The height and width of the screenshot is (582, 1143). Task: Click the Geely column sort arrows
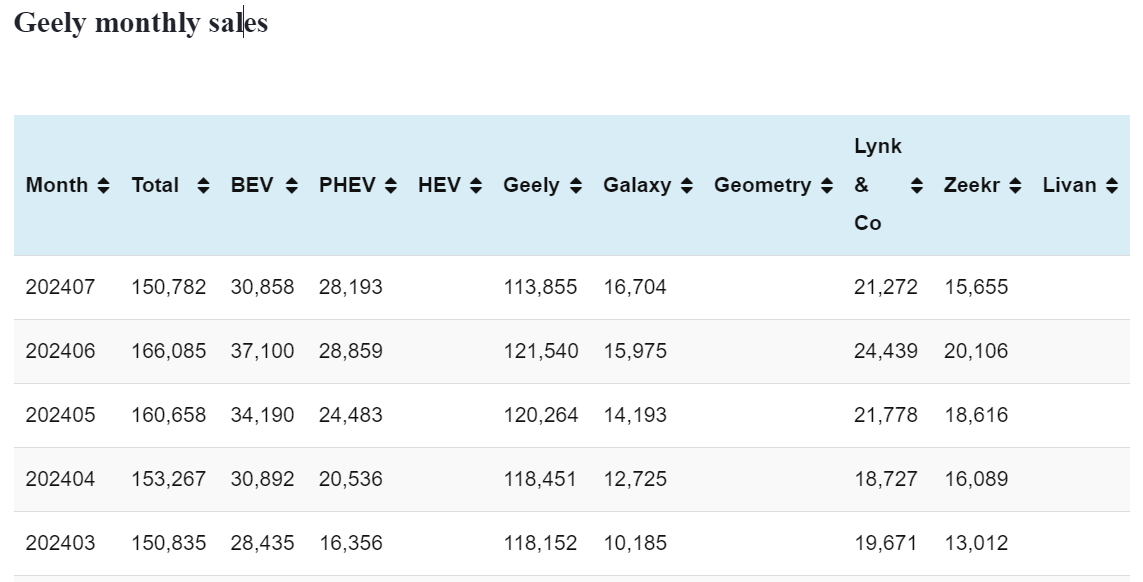575,186
